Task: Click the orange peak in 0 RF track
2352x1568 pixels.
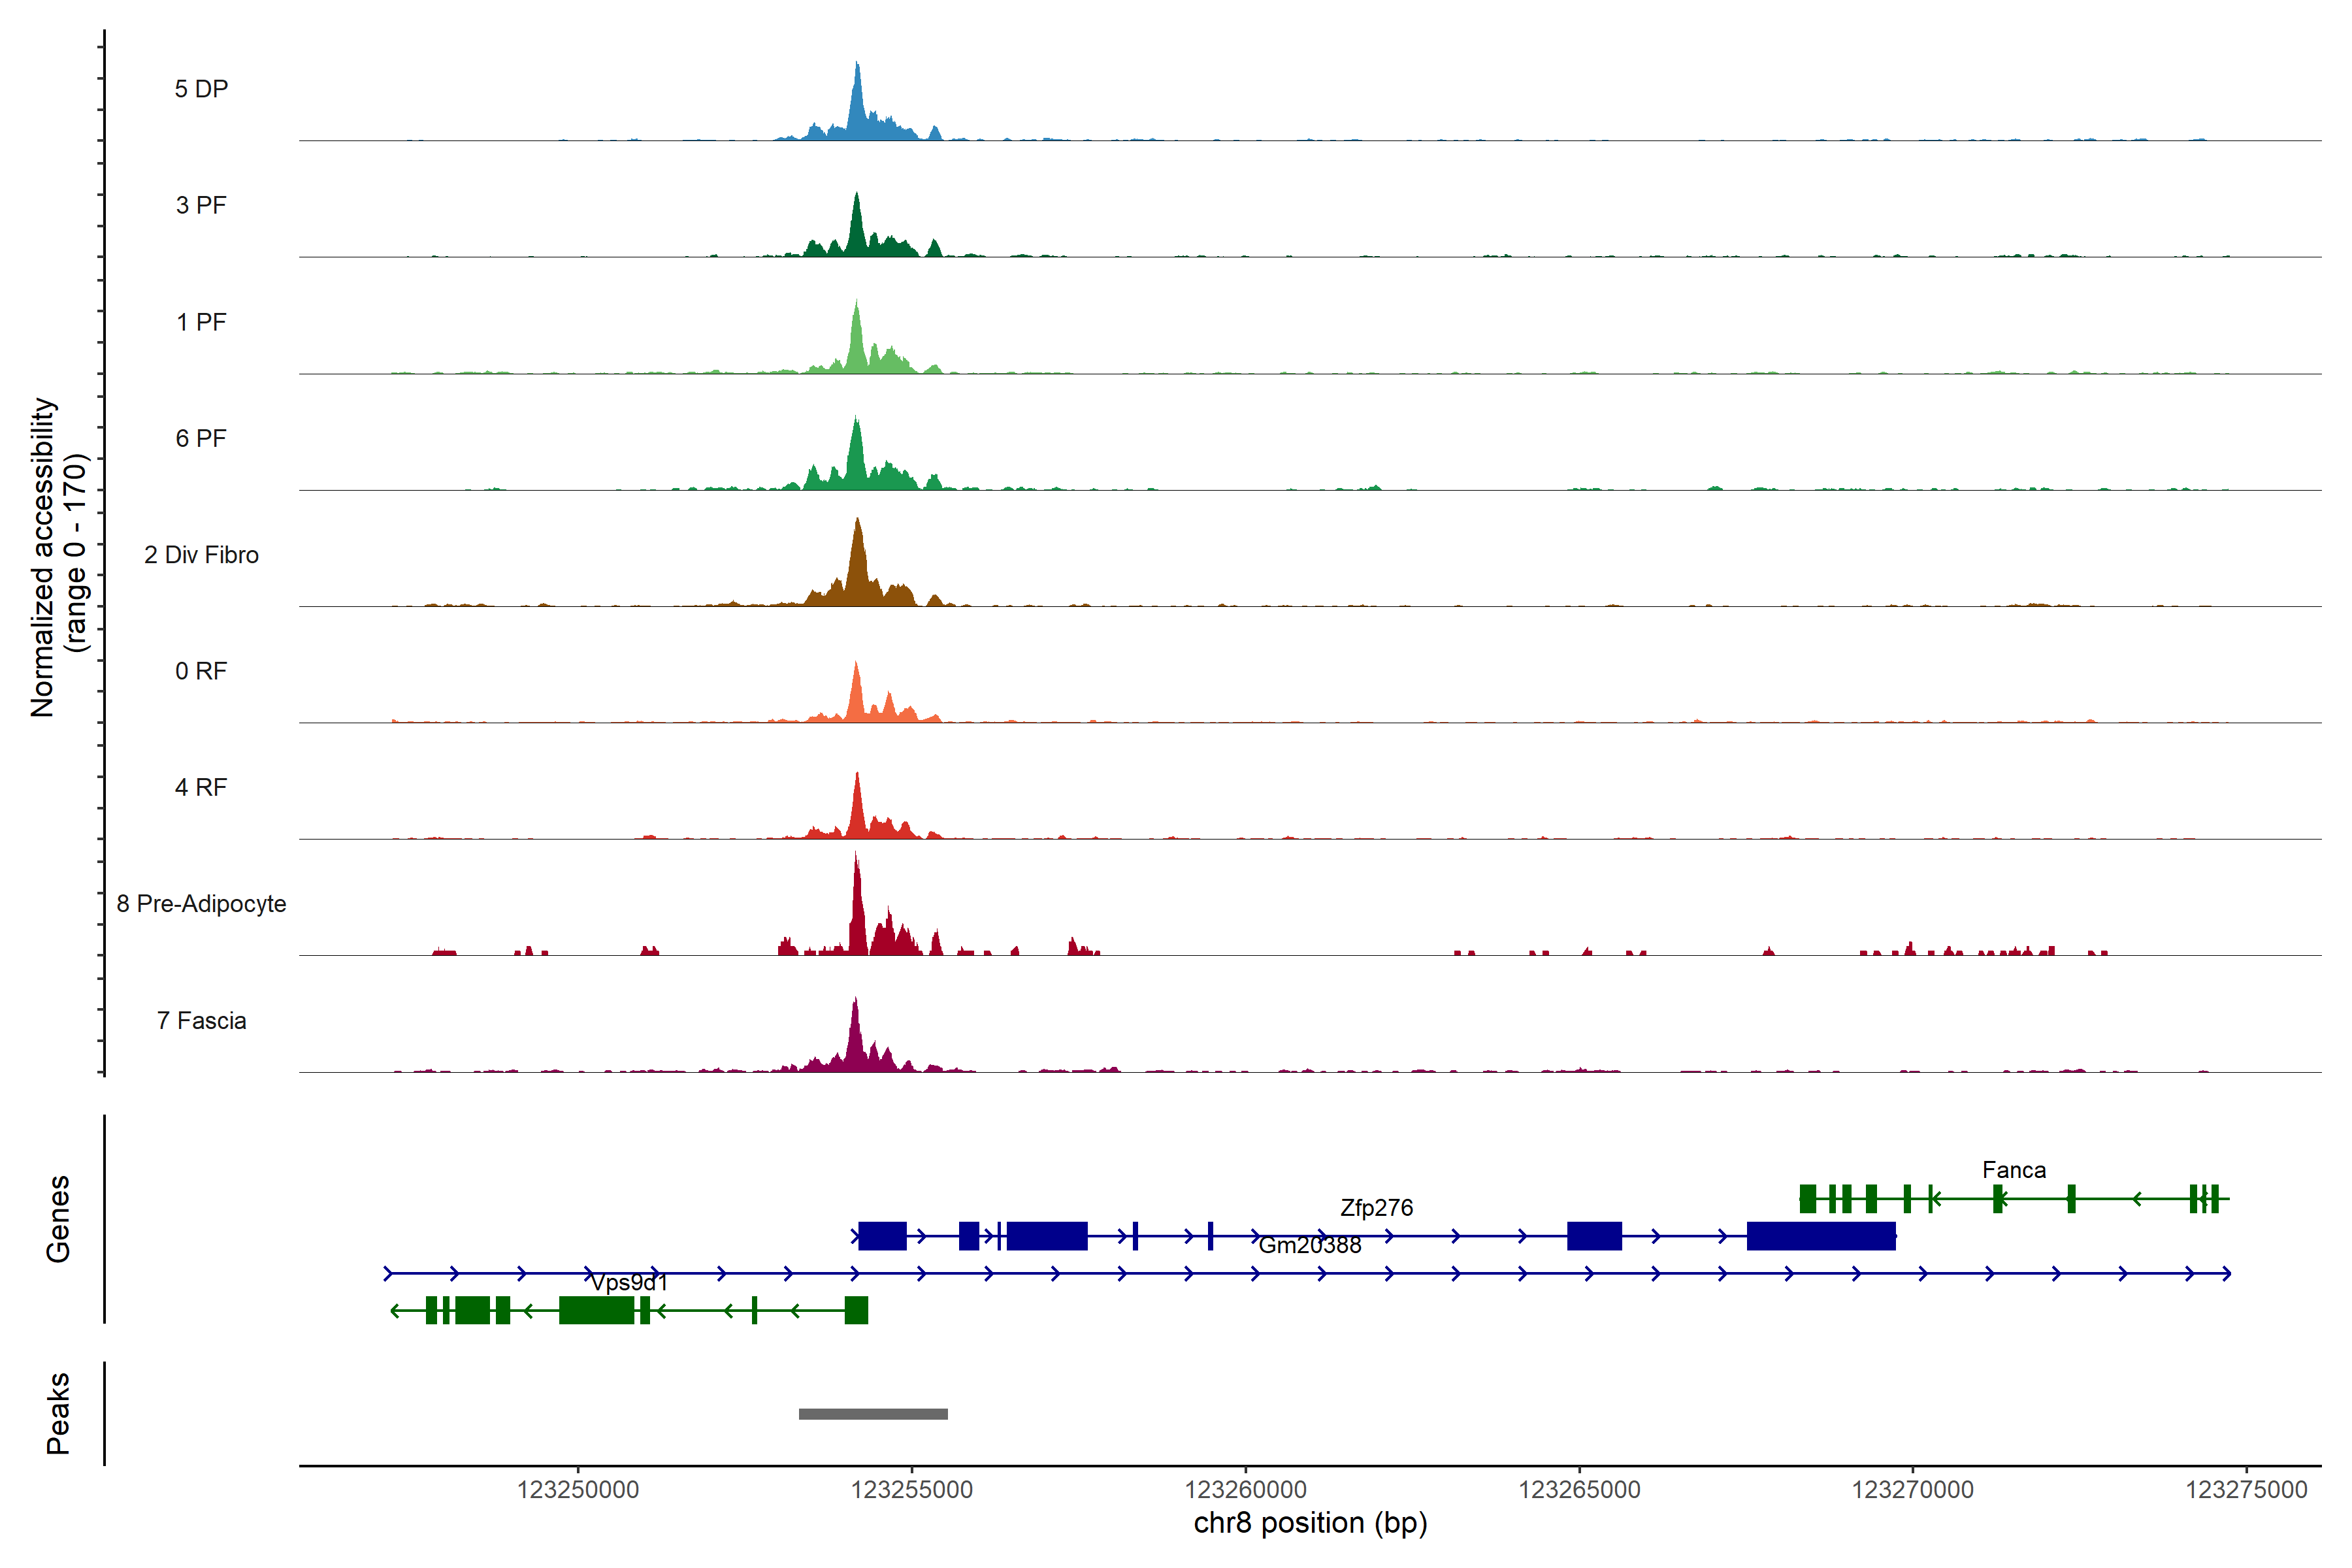Action: pyautogui.click(x=856, y=695)
